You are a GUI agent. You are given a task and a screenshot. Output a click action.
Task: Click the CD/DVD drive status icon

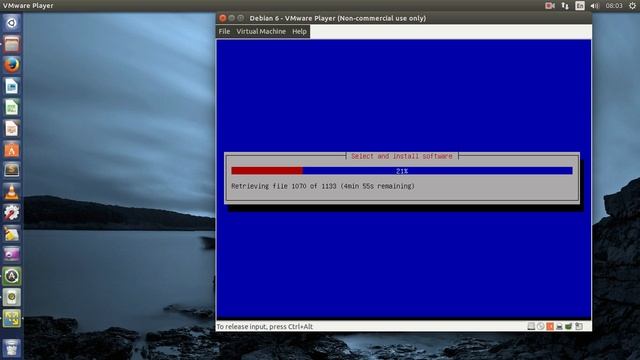tap(540, 326)
